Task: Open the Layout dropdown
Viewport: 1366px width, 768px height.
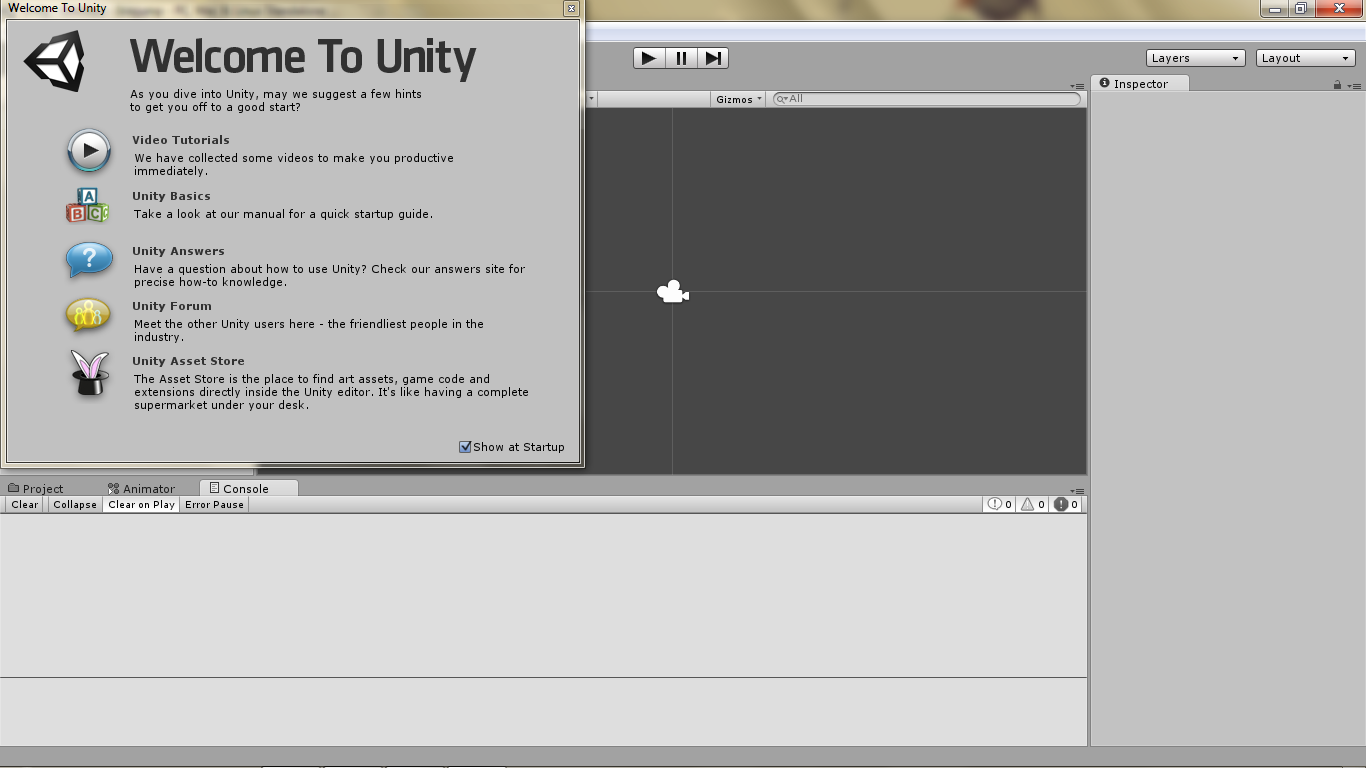Action: click(x=1304, y=57)
